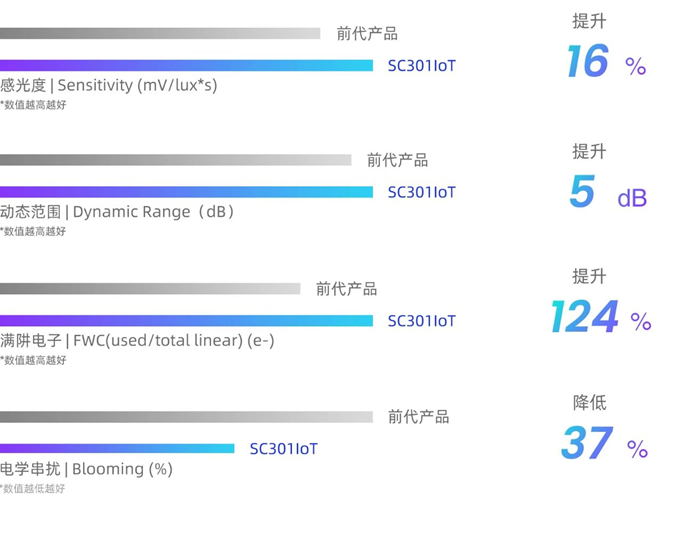Click the gradient SC301IoT FWC bar

coord(186,321)
